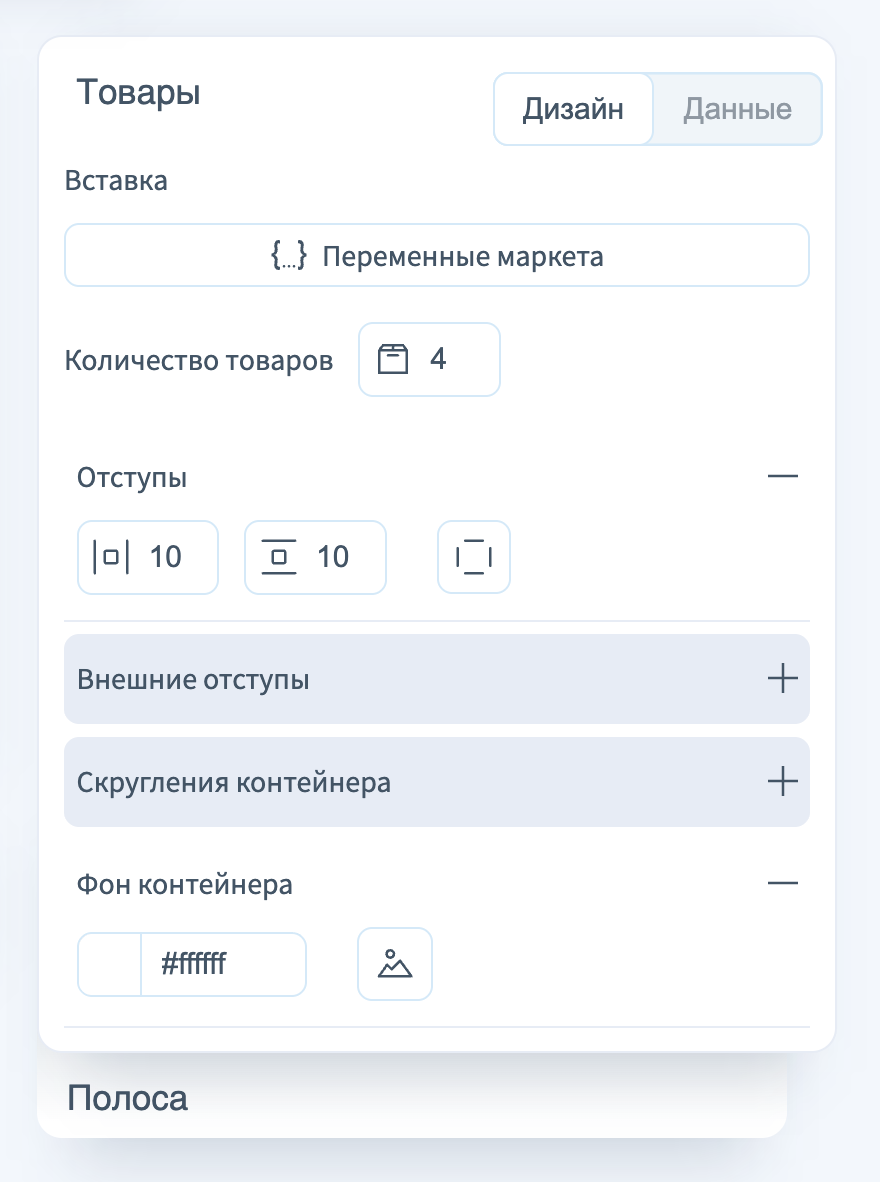
Task: Open the white background color swatch
Action: point(110,964)
